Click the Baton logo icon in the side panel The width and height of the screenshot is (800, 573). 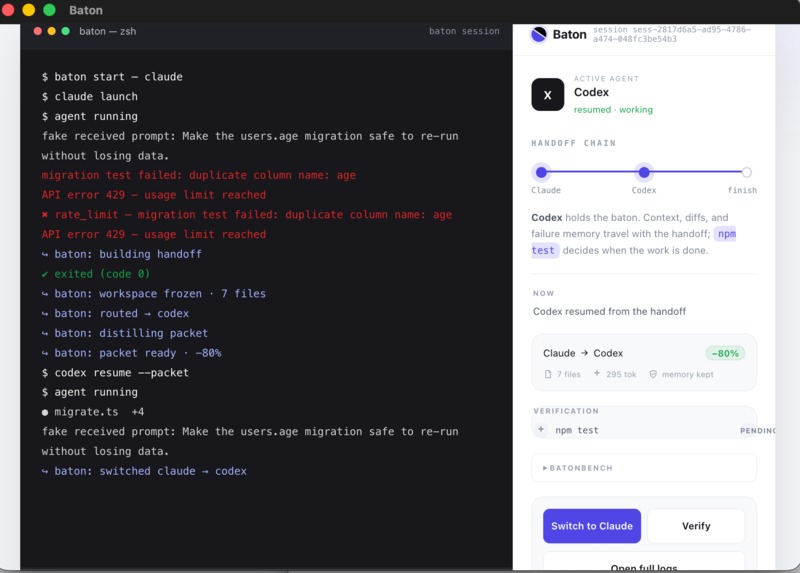[539, 34]
